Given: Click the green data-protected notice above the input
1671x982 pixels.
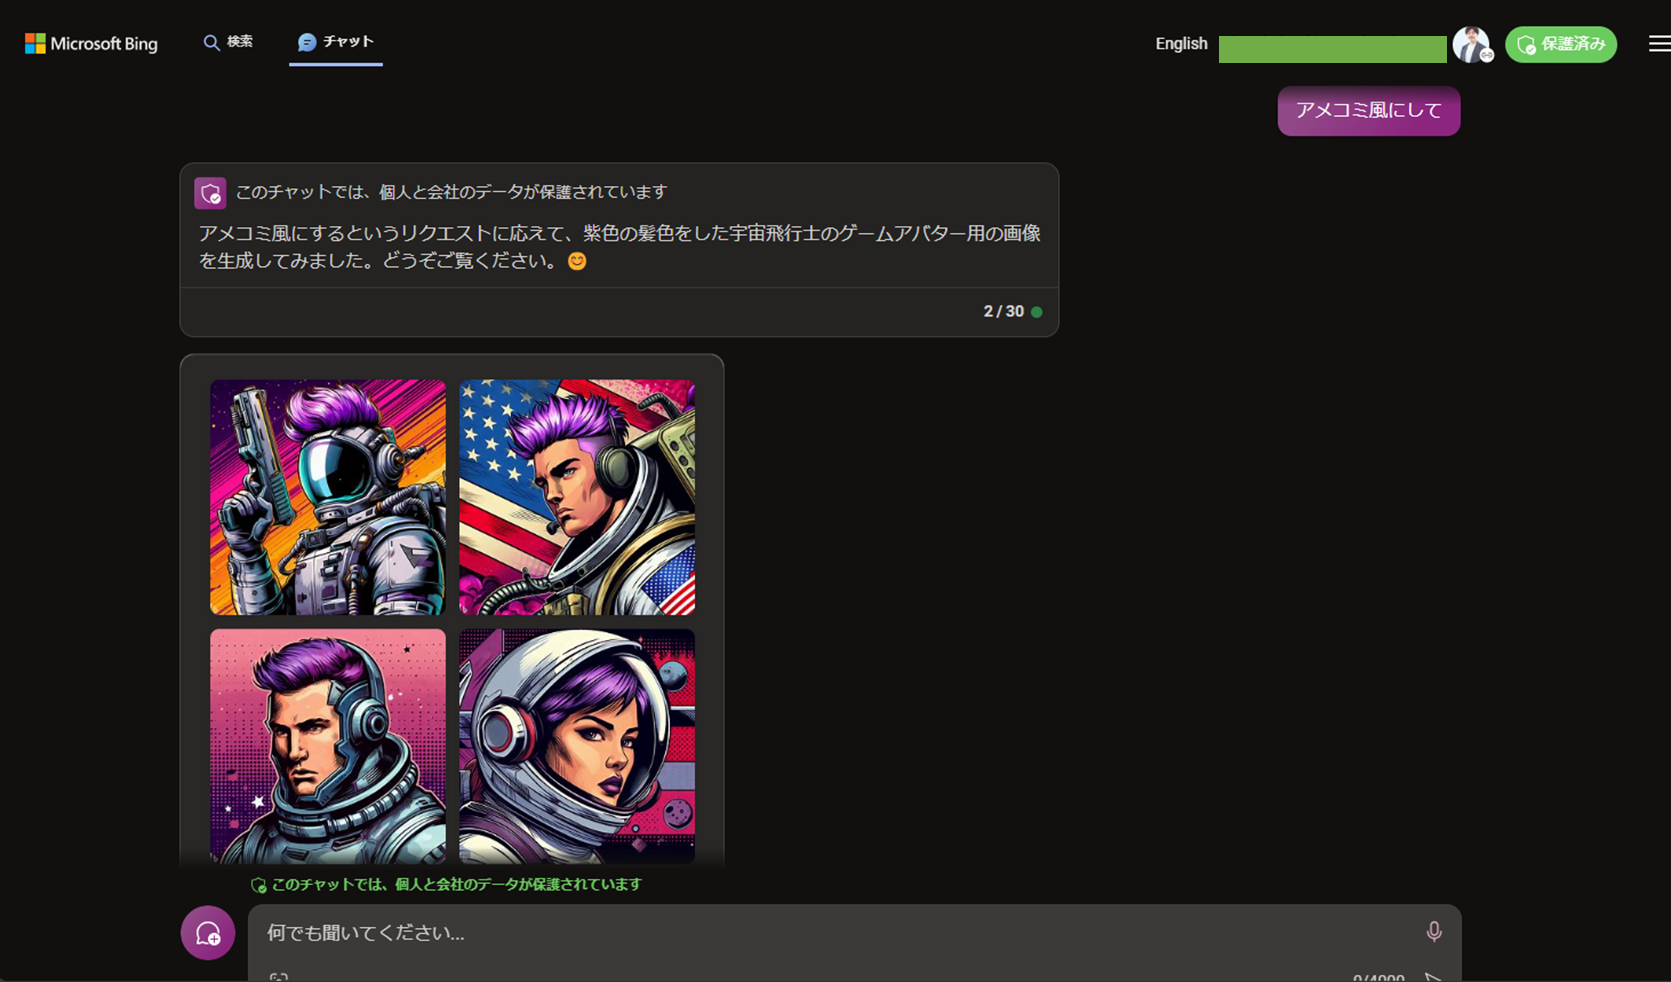Looking at the screenshot, I should (446, 885).
